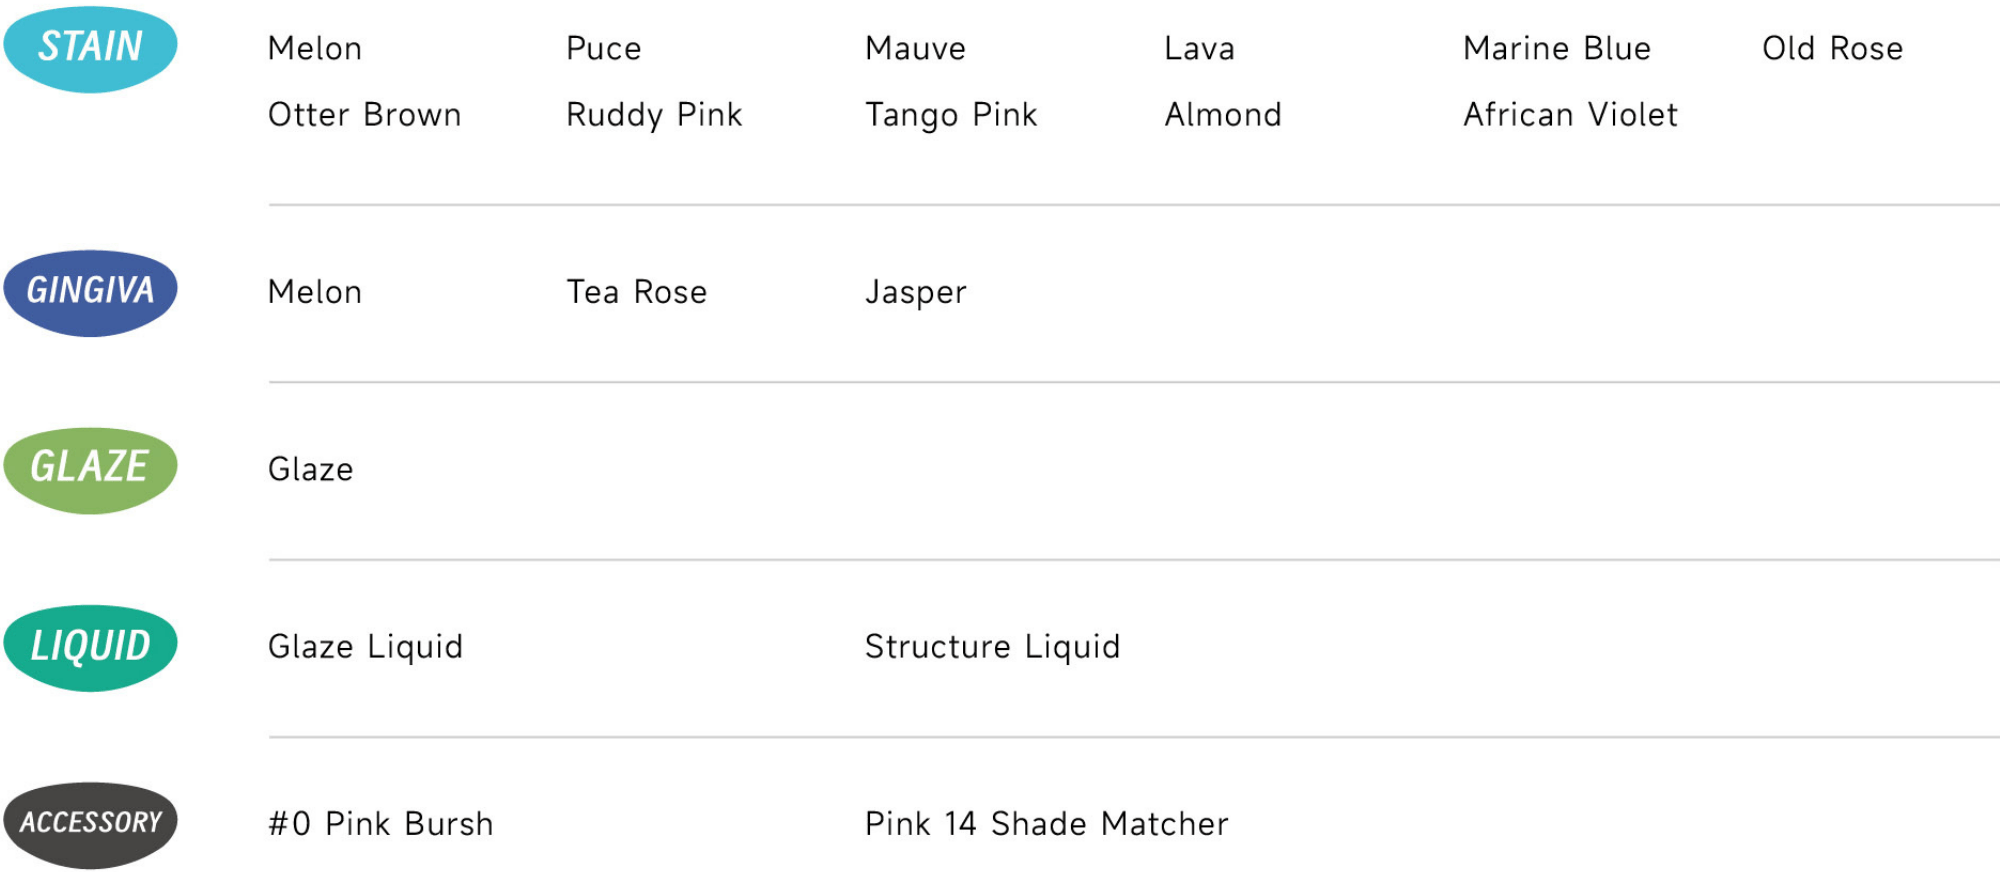Click the Glaze item text
This screenshot has width=2000, height=875.
click(311, 470)
